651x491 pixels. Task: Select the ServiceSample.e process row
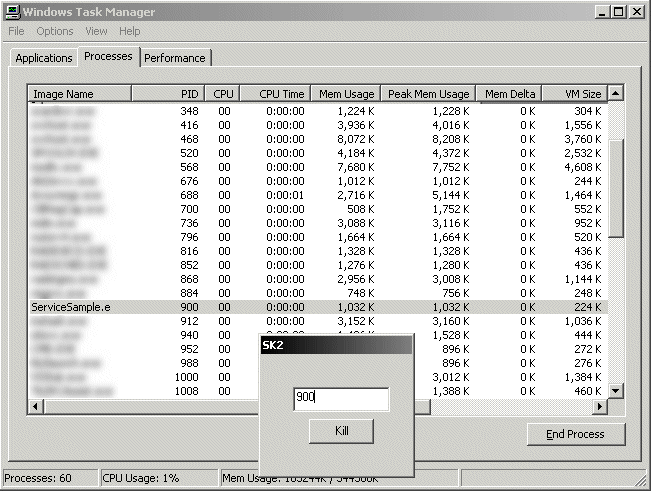point(71,307)
